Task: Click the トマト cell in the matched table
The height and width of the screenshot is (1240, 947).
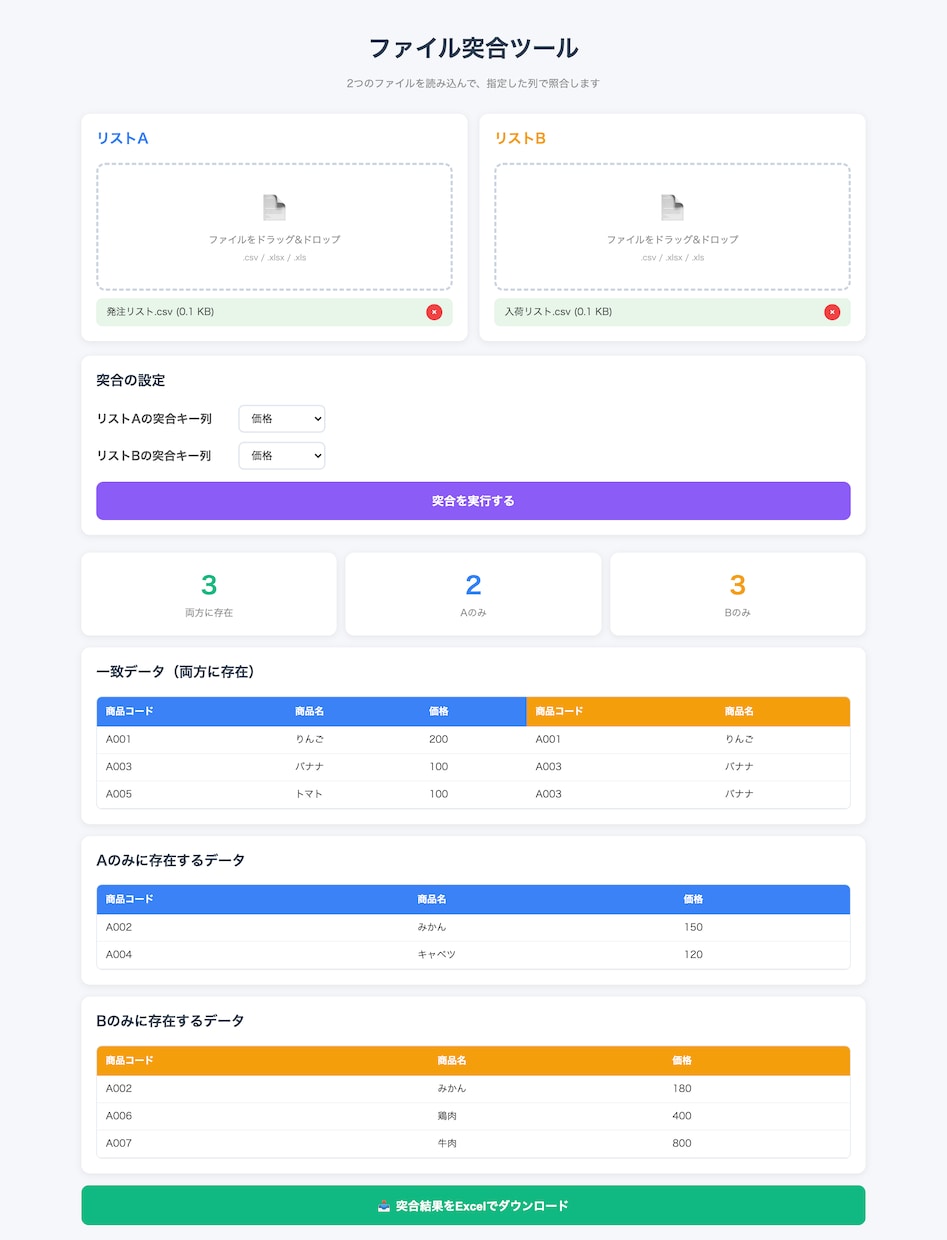Action: click(x=309, y=794)
